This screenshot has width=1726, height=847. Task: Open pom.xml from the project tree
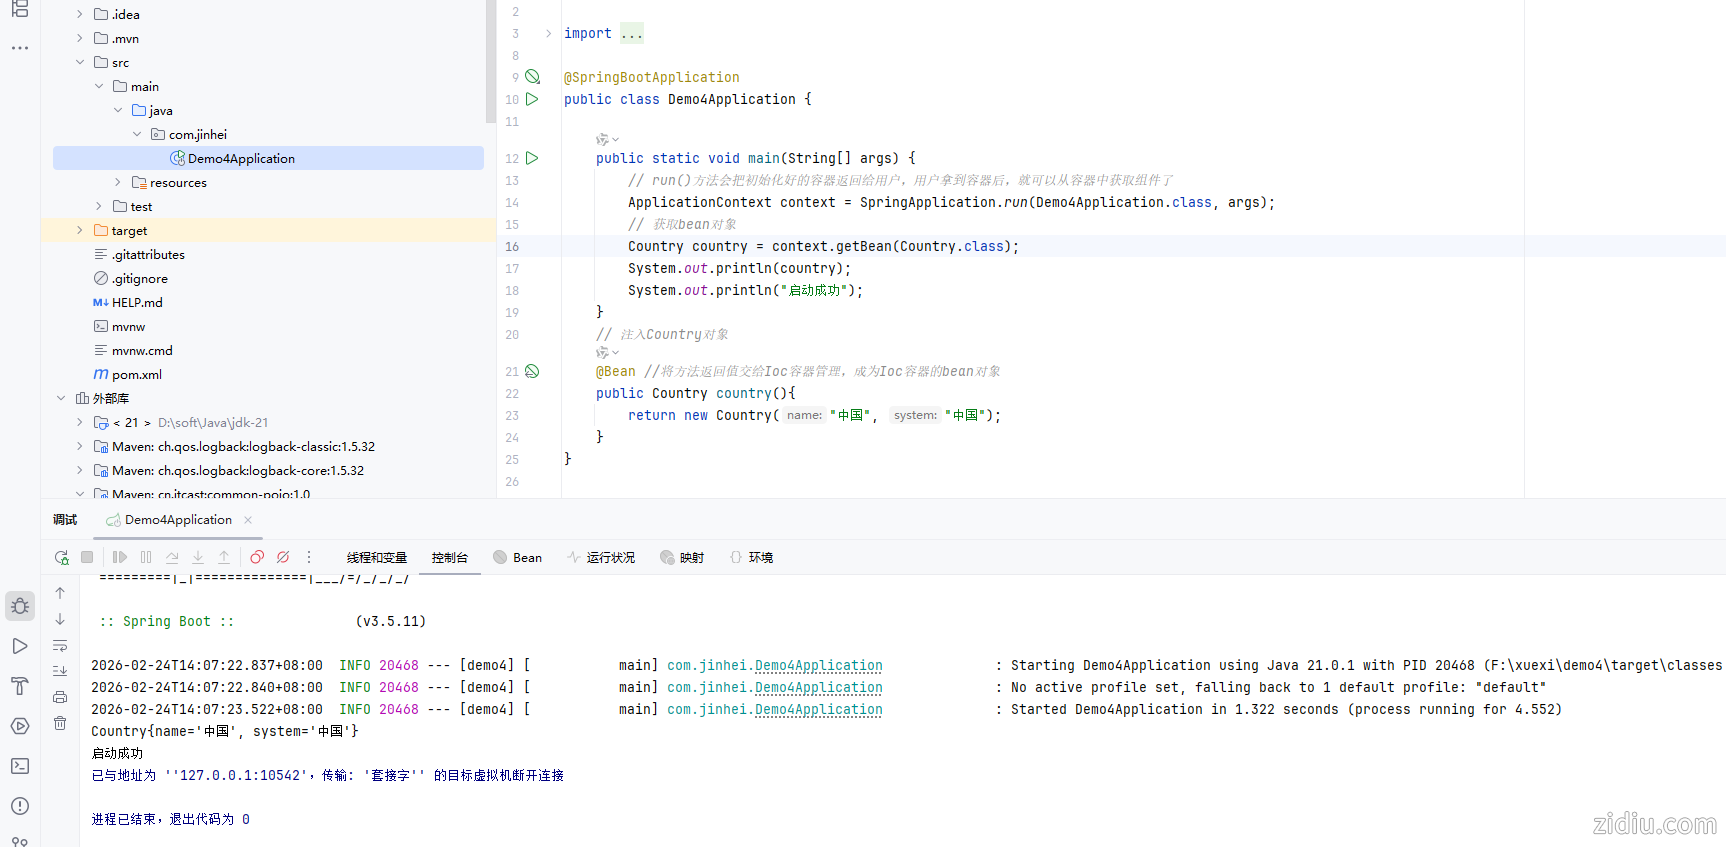pyautogui.click(x=136, y=374)
